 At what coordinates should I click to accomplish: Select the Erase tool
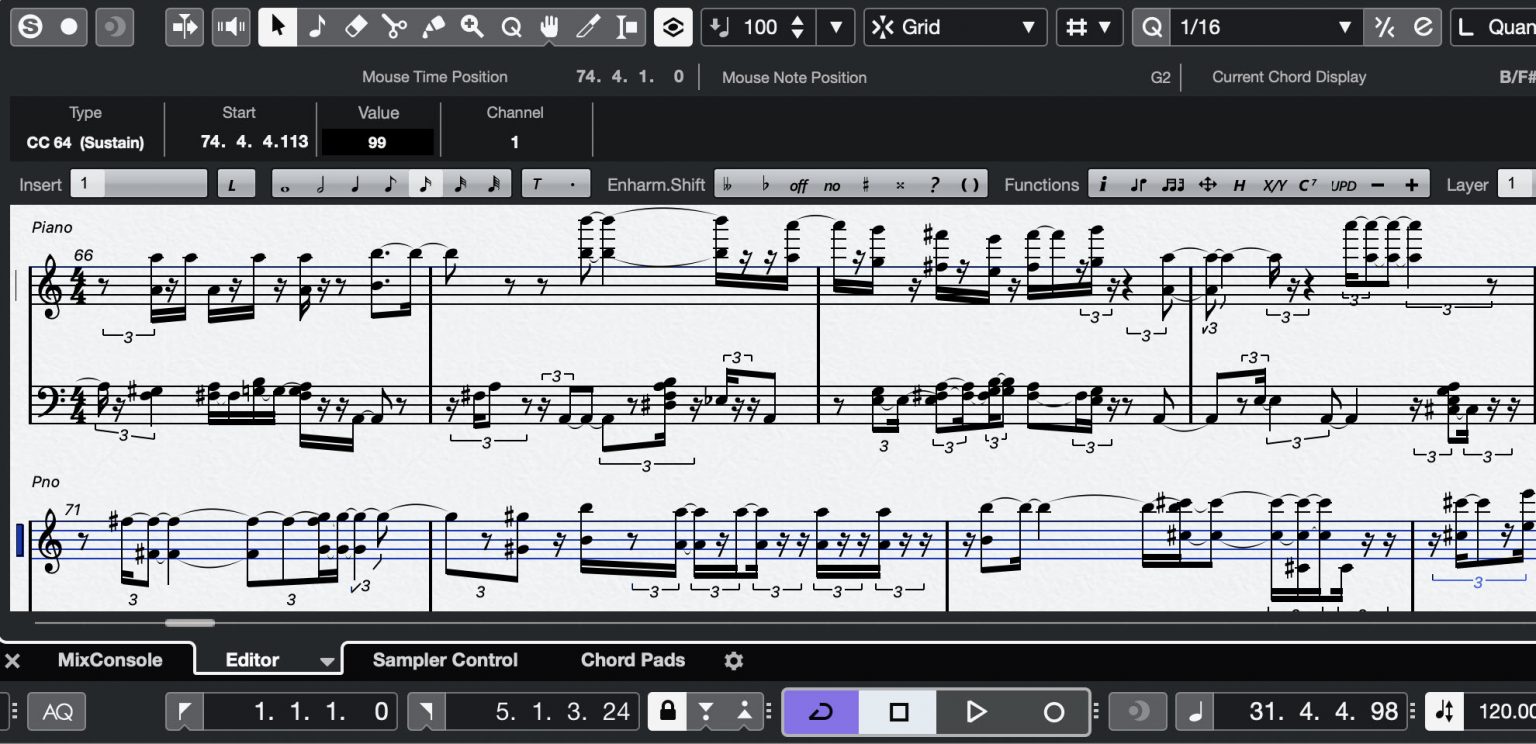pyautogui.click(x=356, y=27)
